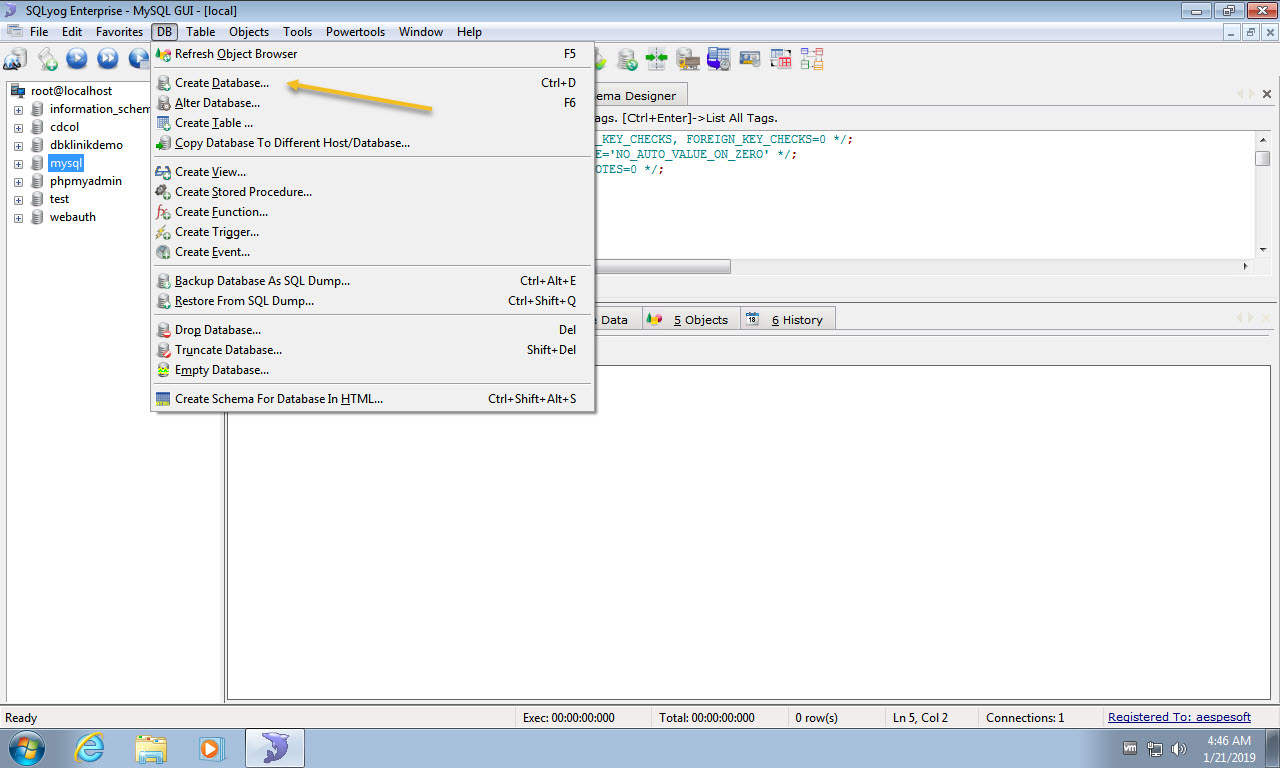Image resolution: width=1280 pixels, height=768 pixels.
Task: Click the Create New Connection toolbar icon
Action: 15,59
